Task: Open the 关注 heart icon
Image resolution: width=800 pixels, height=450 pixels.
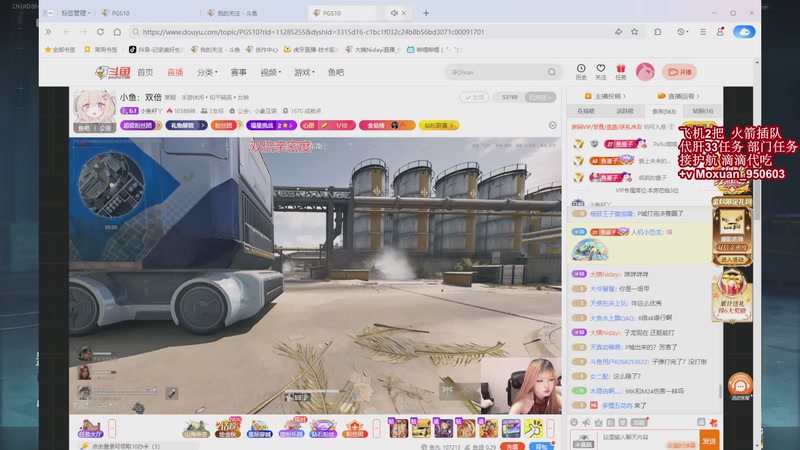Action: point(601,71)
